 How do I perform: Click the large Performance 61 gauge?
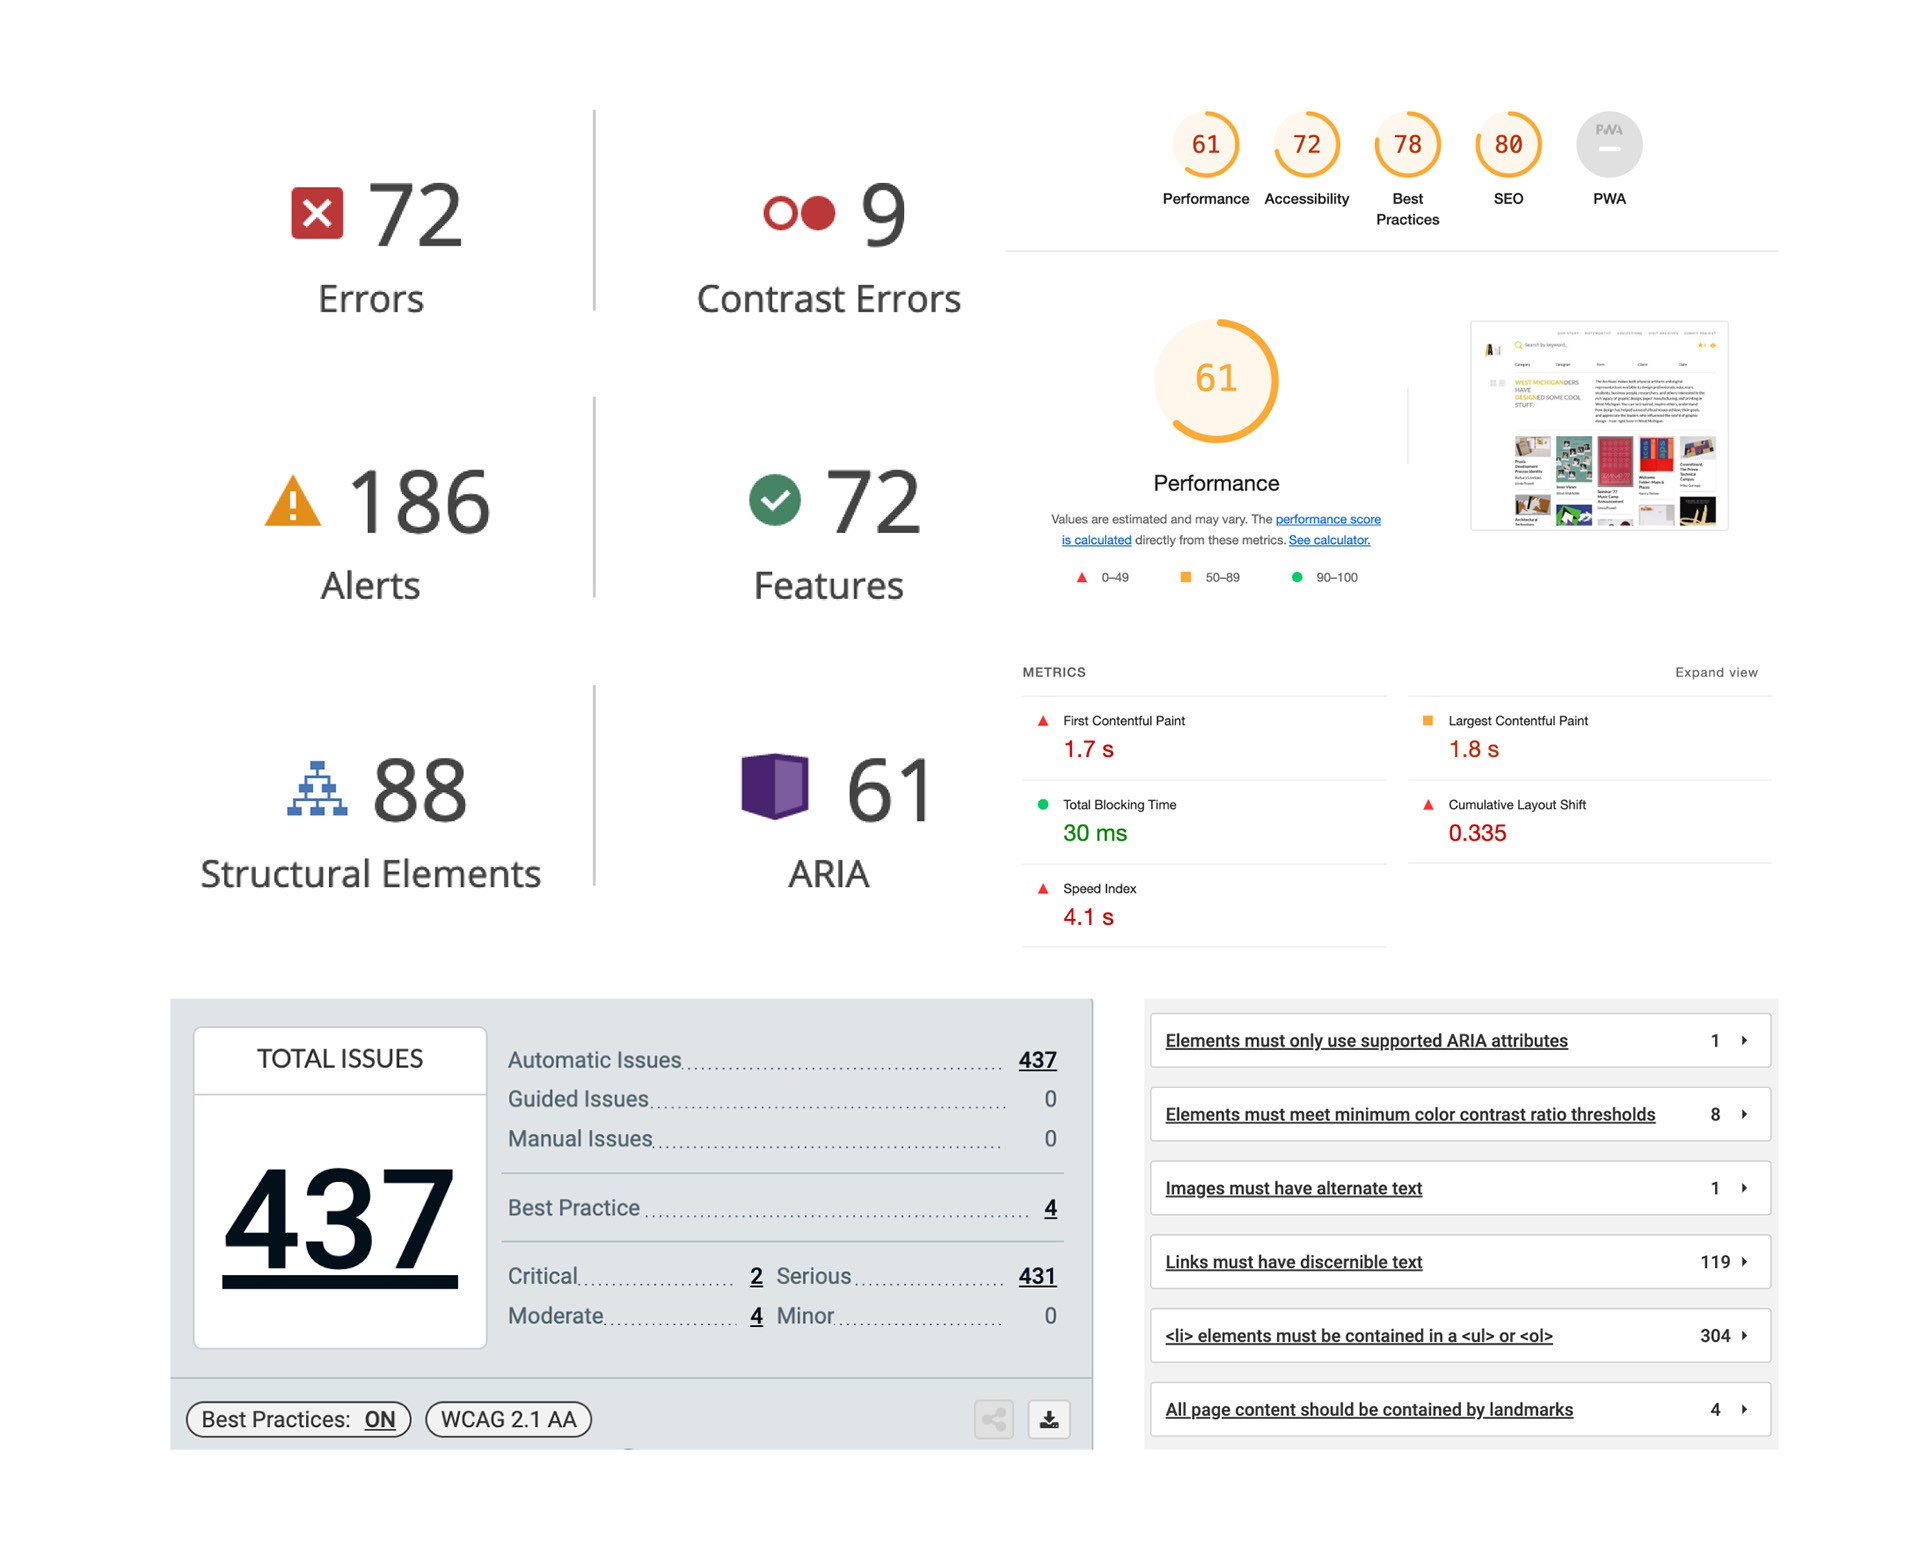(x=1216, y=380)
